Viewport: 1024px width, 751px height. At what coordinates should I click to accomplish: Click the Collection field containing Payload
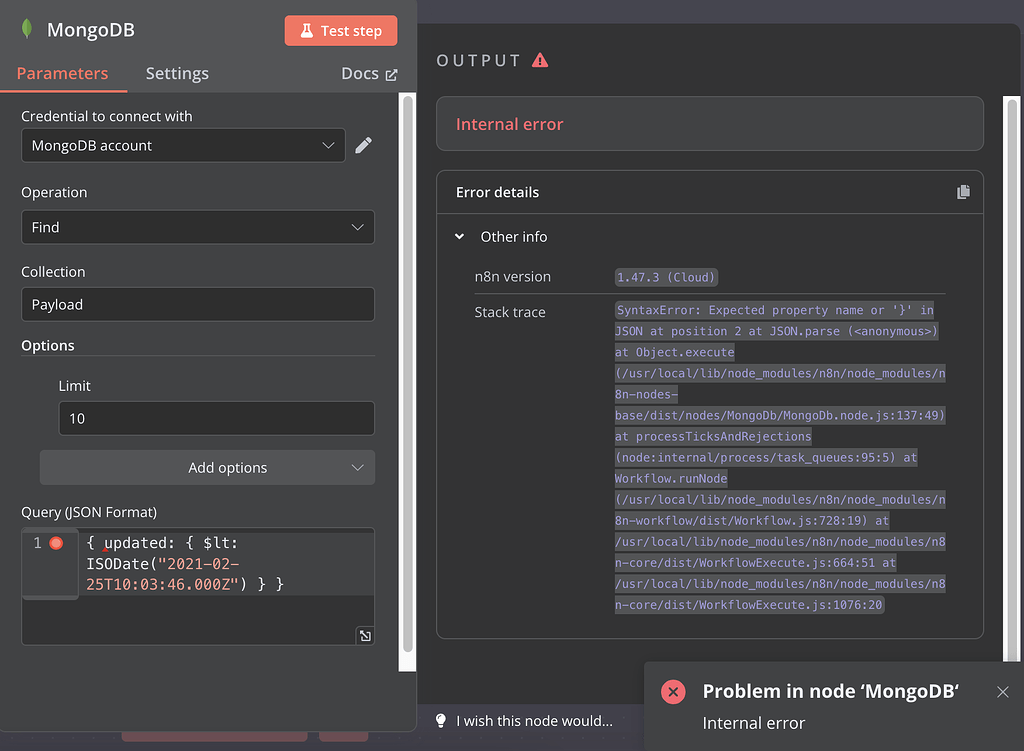click(197, 304)
